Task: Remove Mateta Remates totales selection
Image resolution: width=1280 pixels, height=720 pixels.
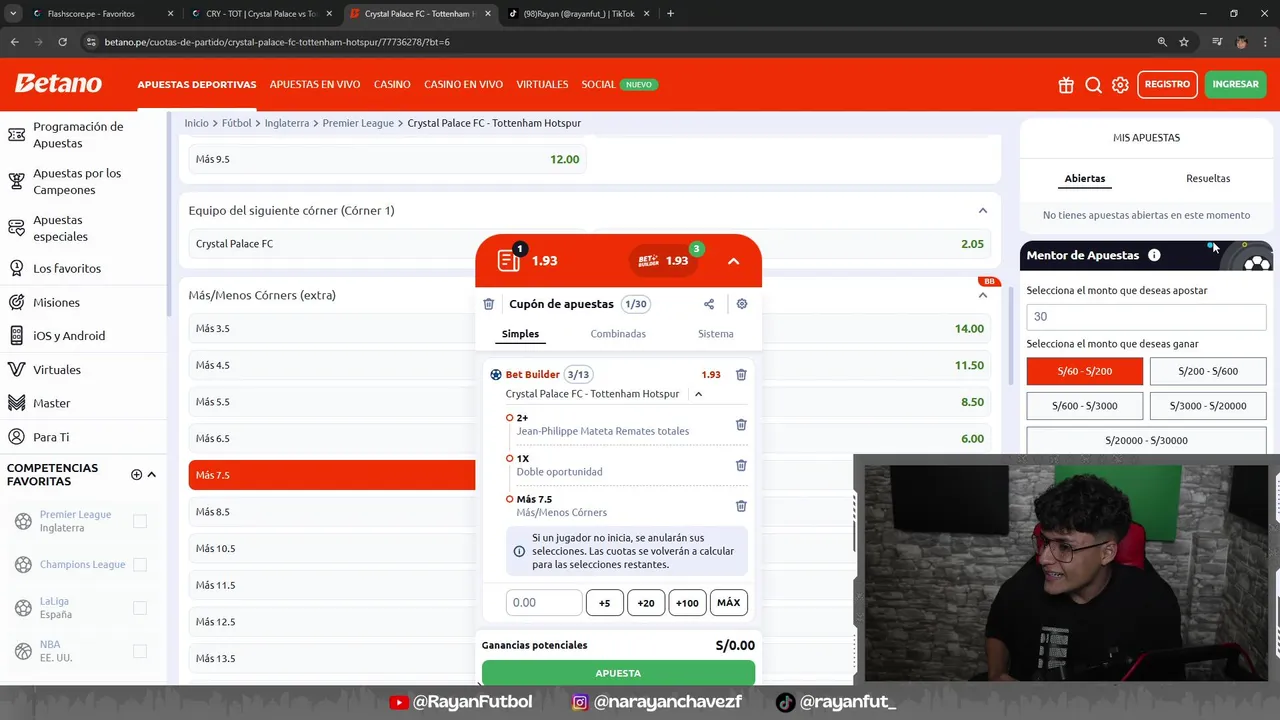Action: point(741,424)
